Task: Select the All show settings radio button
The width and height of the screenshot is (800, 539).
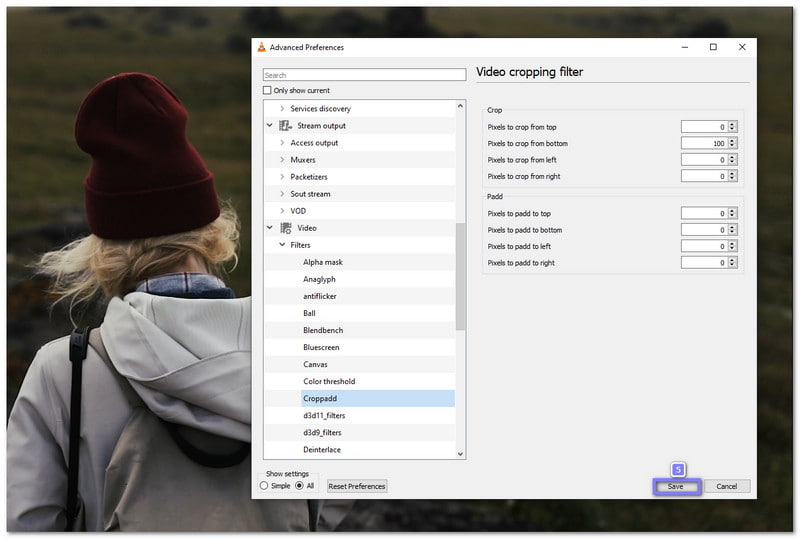Action: click(299, 486)
